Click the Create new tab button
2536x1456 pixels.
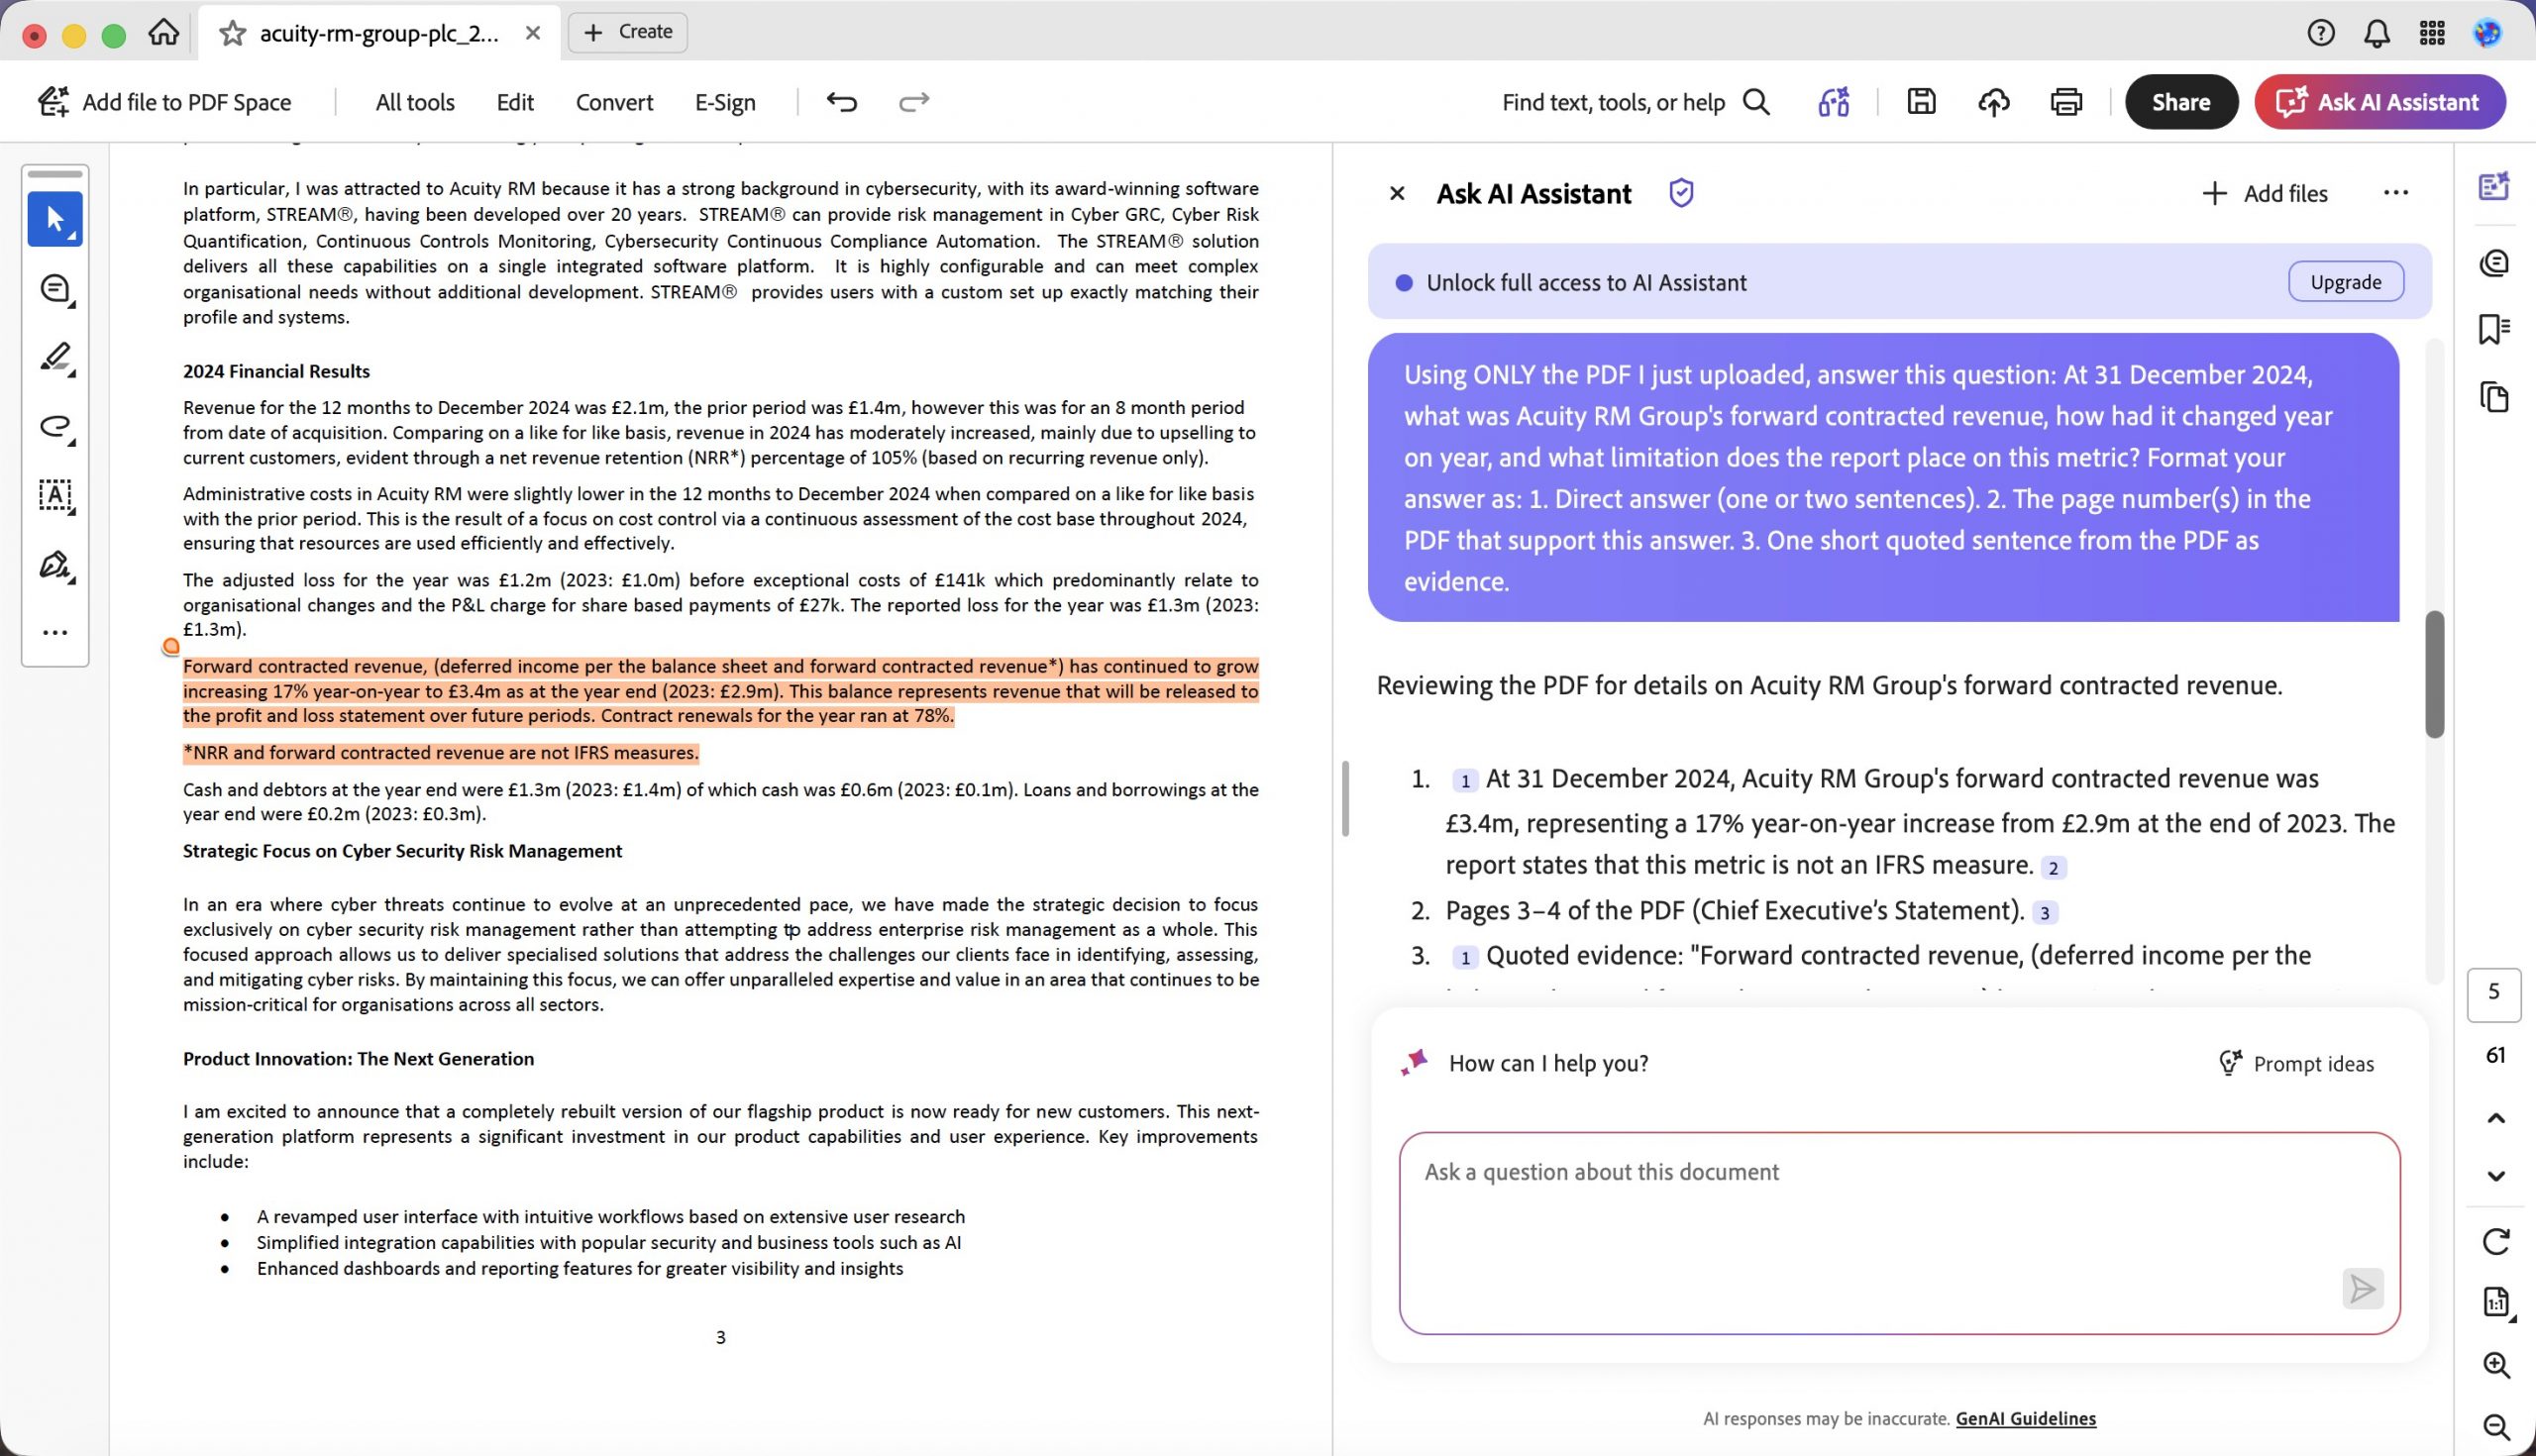pyautogui.click(x=627, y=32)
